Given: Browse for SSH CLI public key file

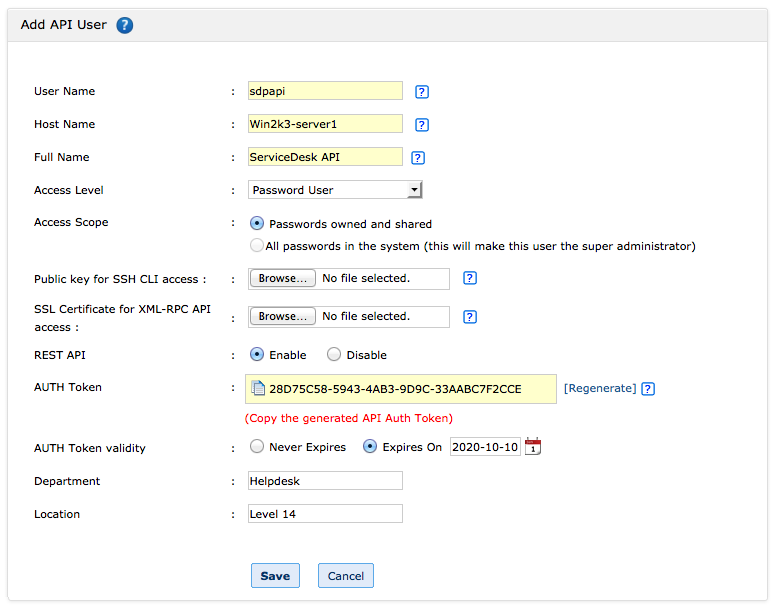Looking at the screenshot, I should [x=283, y=279].
